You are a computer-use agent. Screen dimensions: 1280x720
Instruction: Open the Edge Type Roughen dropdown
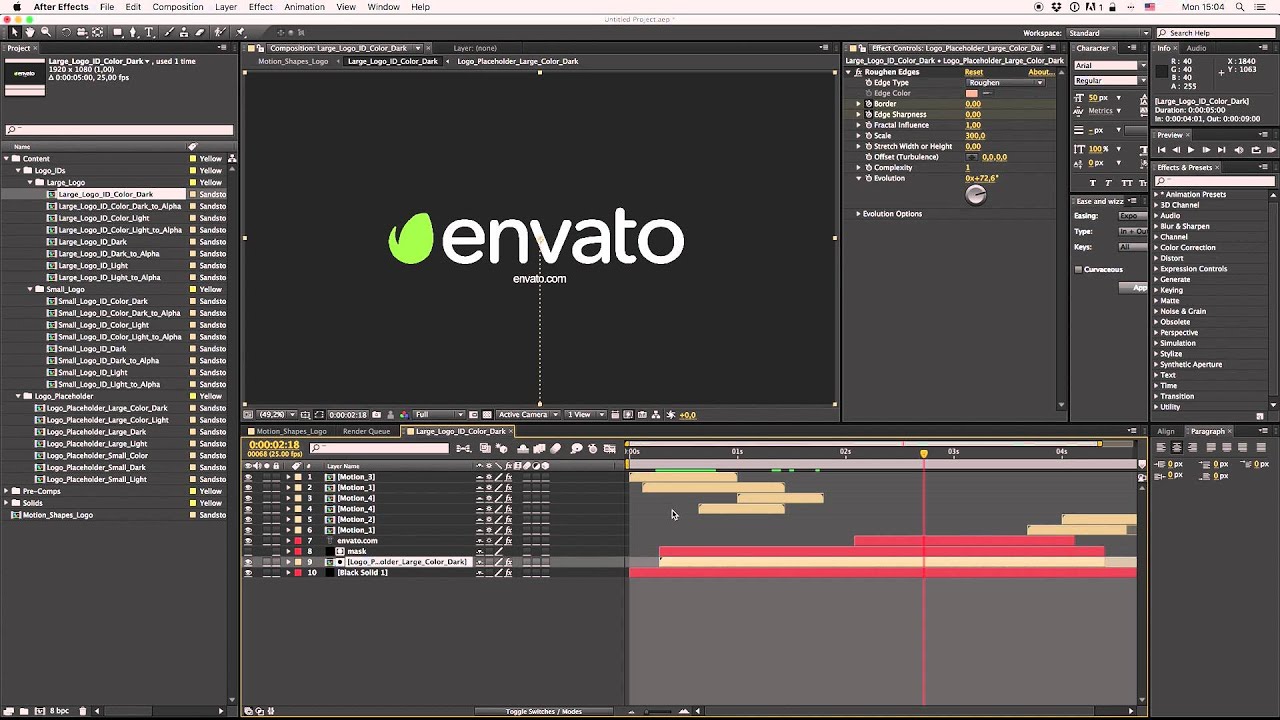coord(1005,83)
